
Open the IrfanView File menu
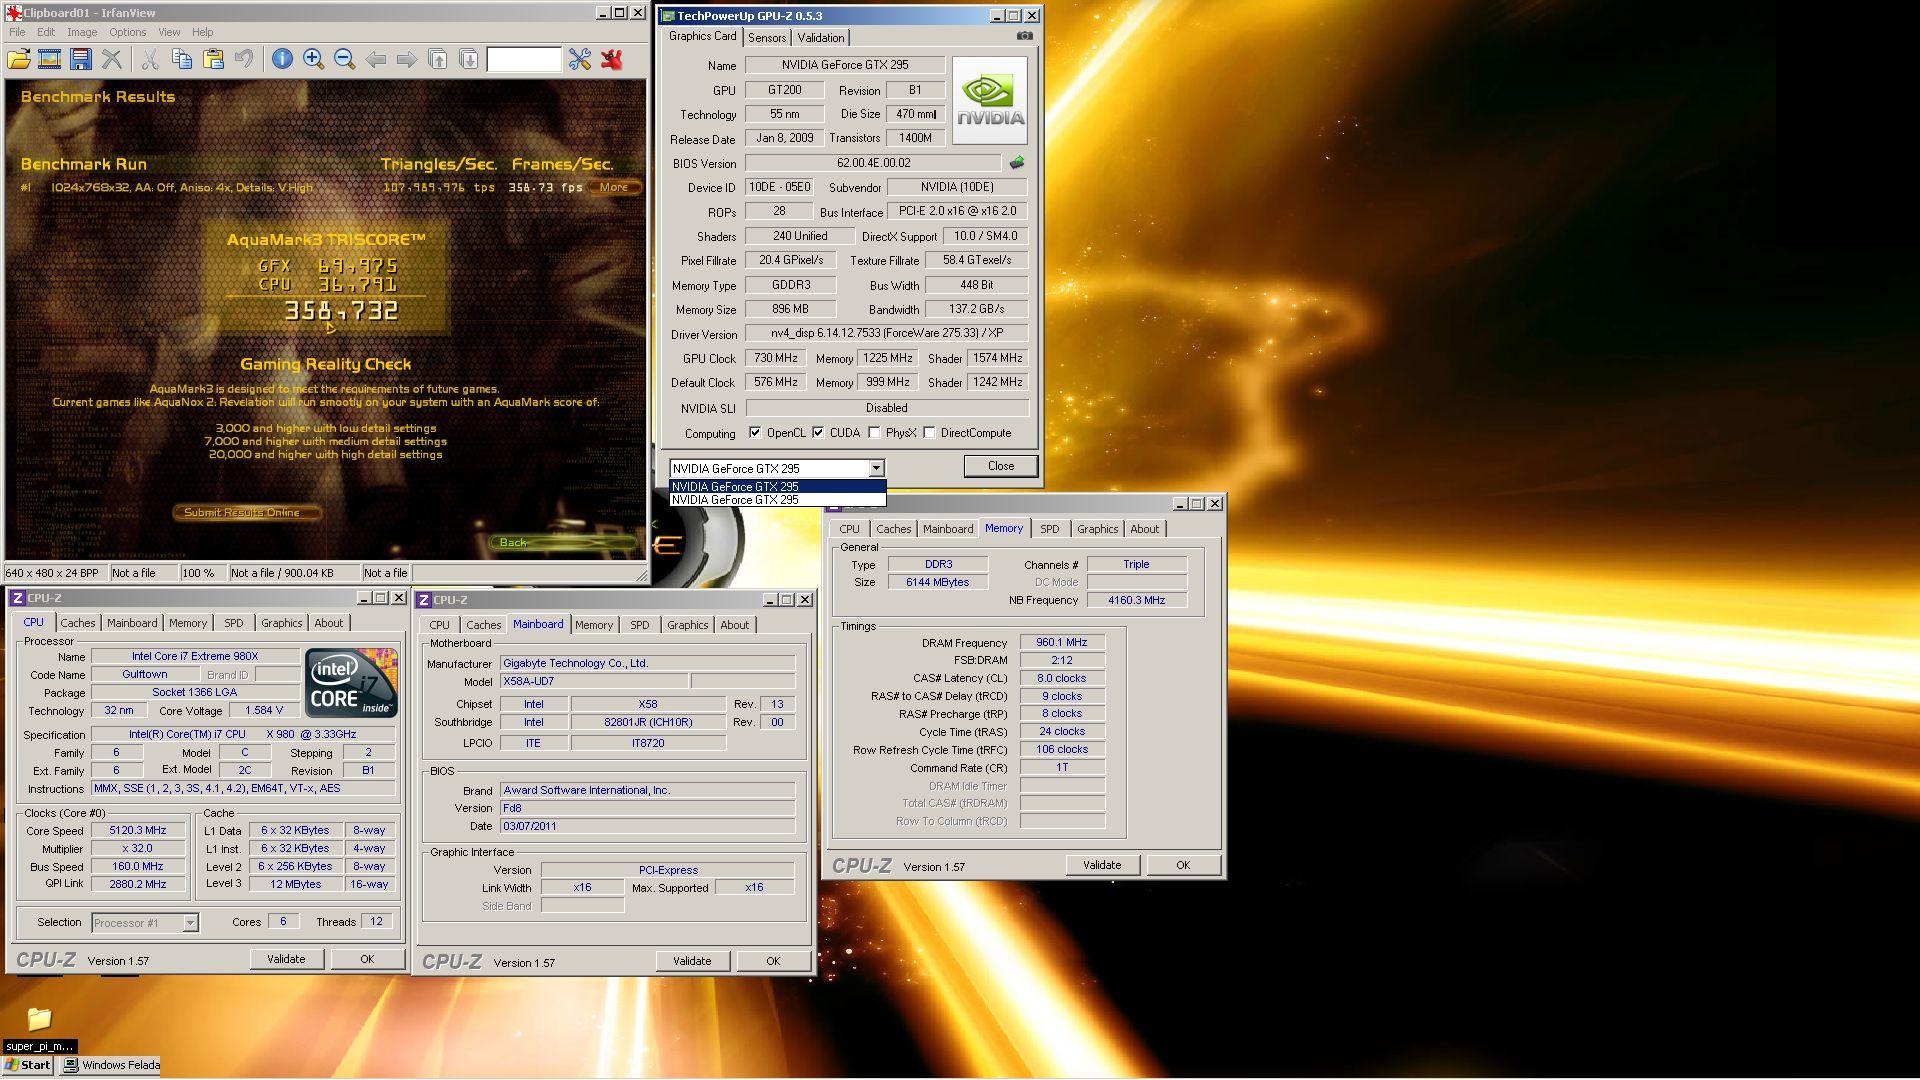(17, 32)
